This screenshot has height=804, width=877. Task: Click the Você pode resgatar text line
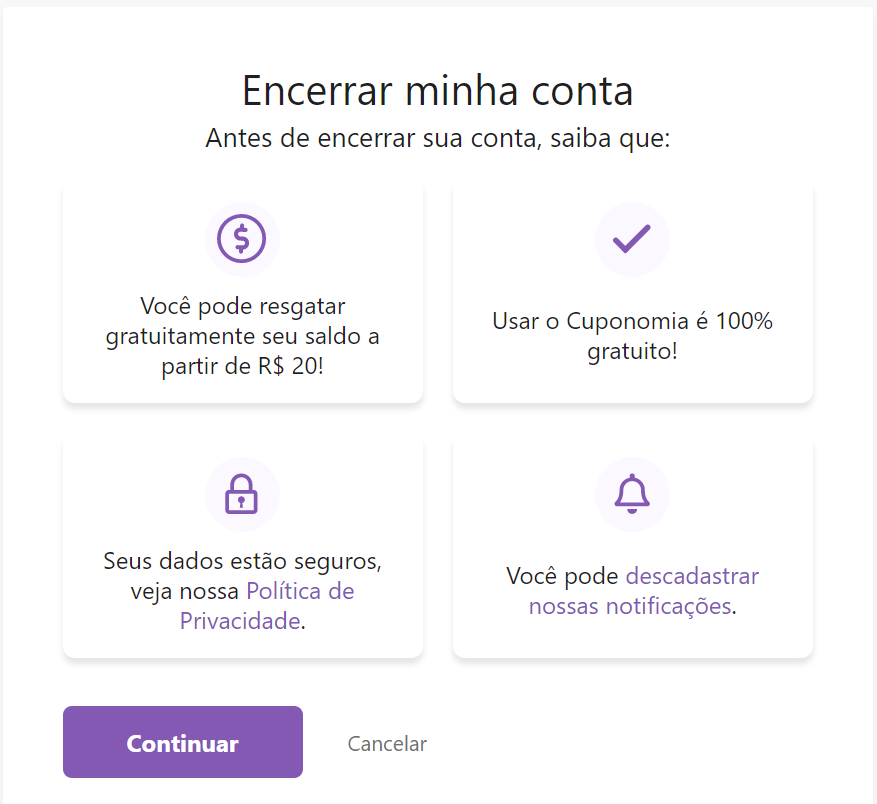(243, 306)
